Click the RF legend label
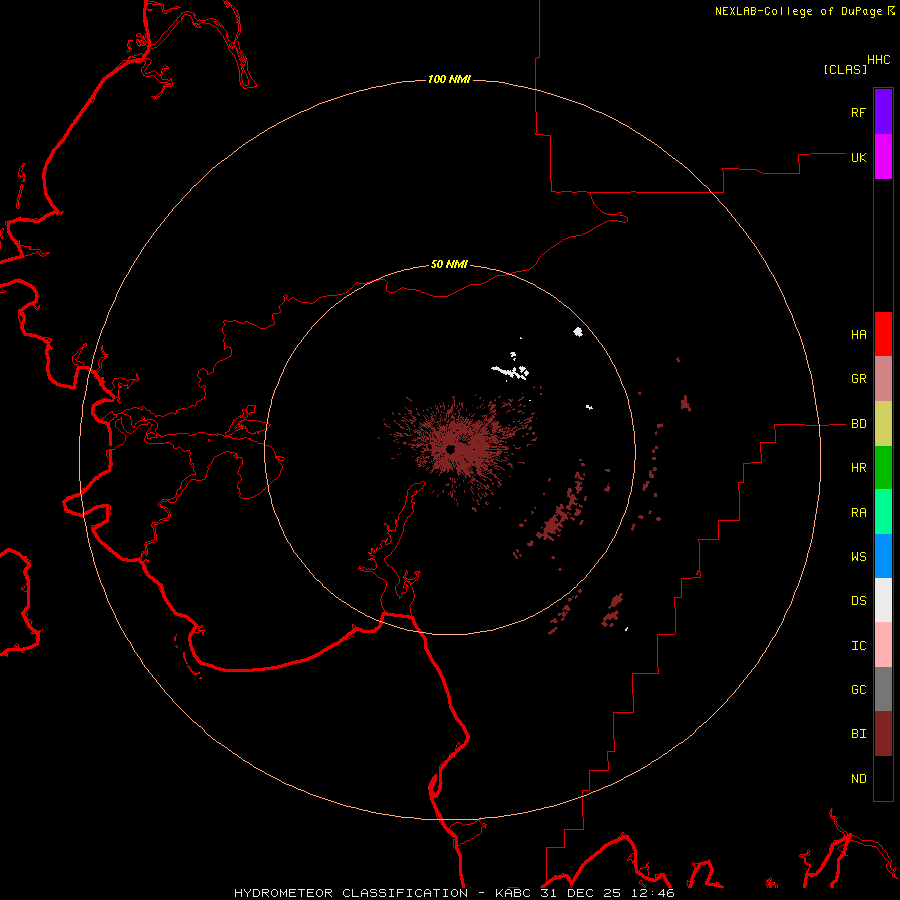This screenshot has width=900, height=900. tap(858, 112)
